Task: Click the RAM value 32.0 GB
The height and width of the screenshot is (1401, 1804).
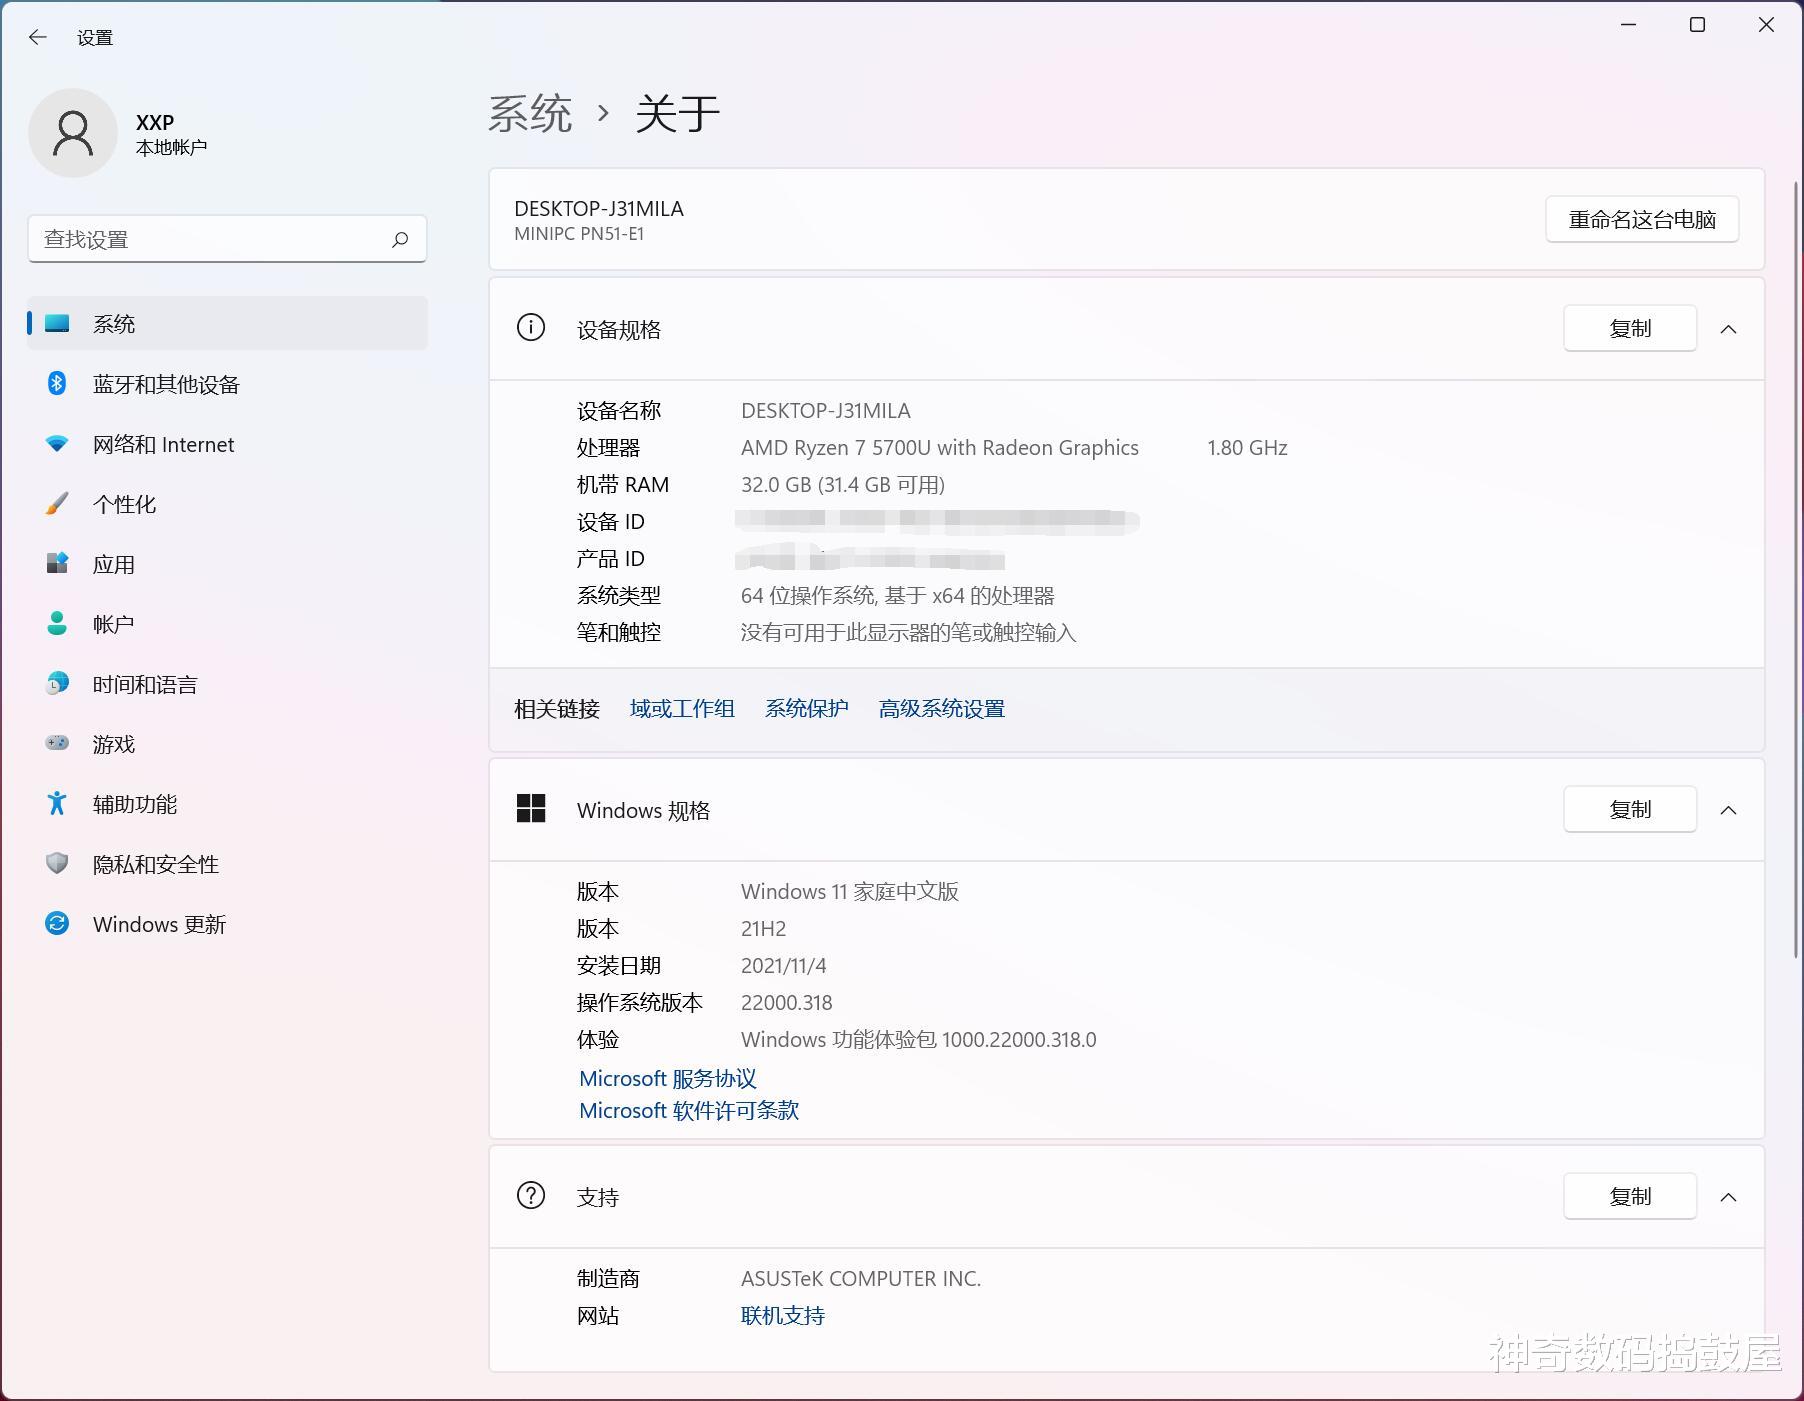Action: coord(842,484)
